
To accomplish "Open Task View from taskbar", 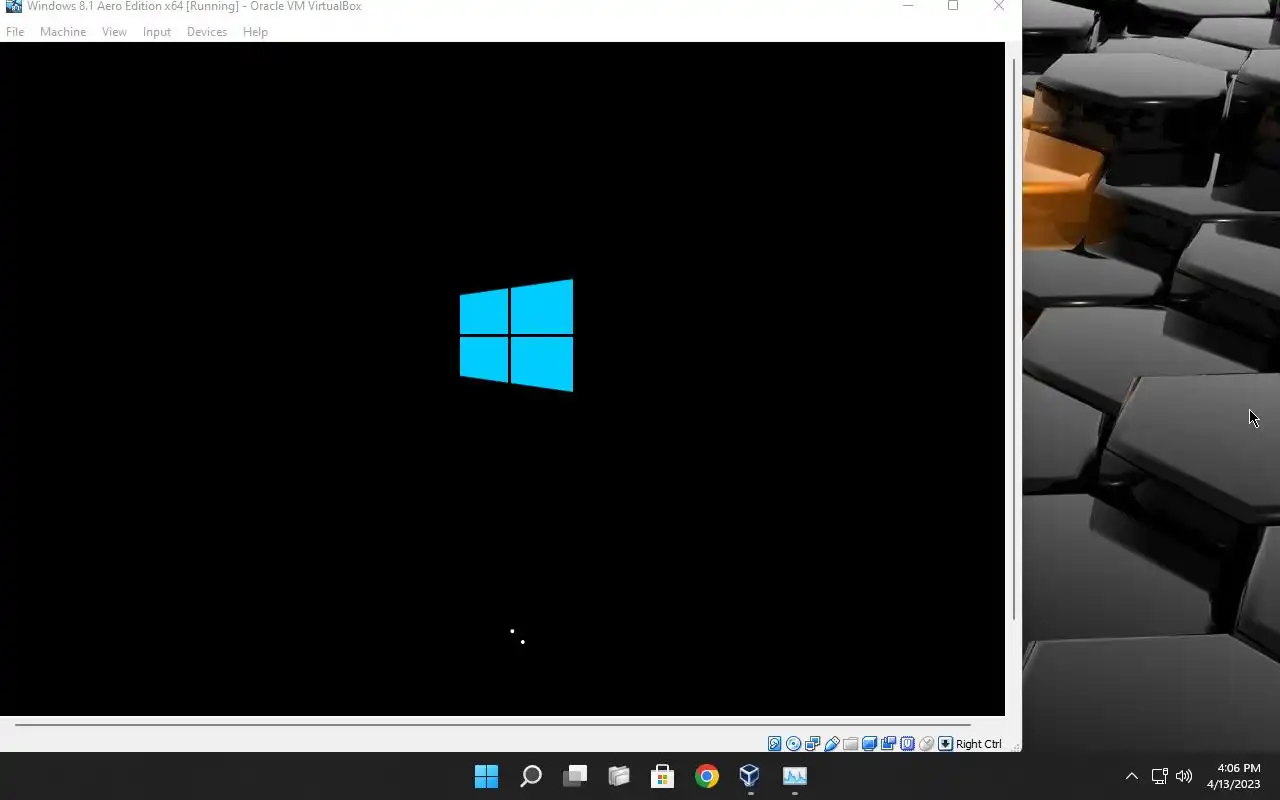I will tap(575, 776).
